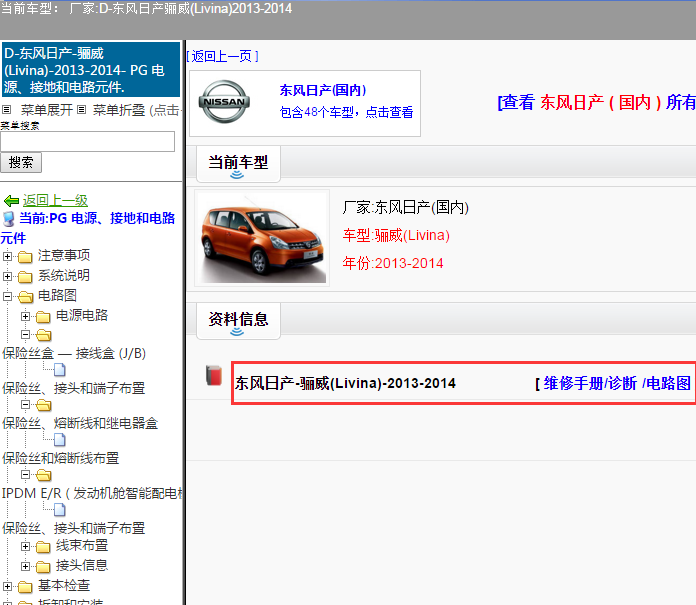Select IPDM E/R 发动机舱智能配电 tree item
This screenshot has width=696, height=605.
92,493
